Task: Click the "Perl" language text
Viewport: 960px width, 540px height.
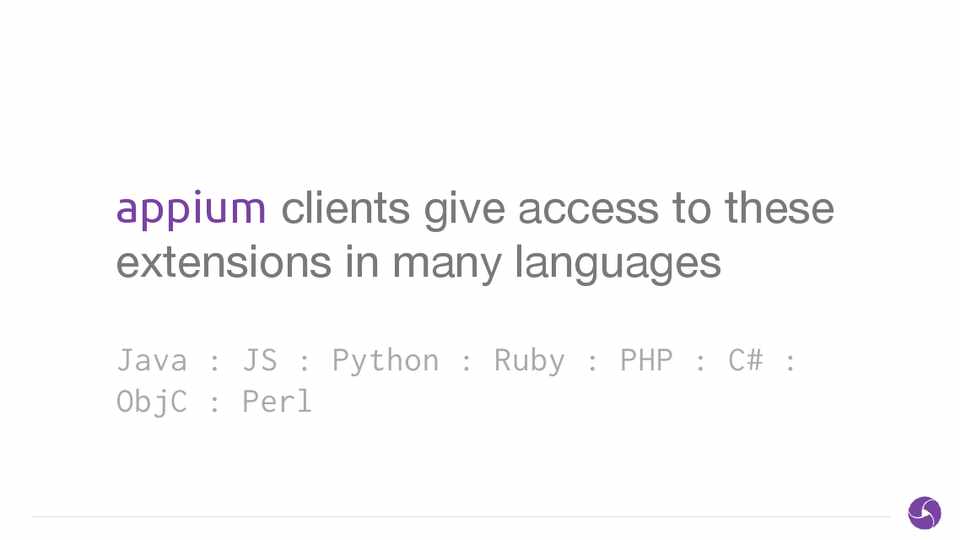Action: click(277, 402)
